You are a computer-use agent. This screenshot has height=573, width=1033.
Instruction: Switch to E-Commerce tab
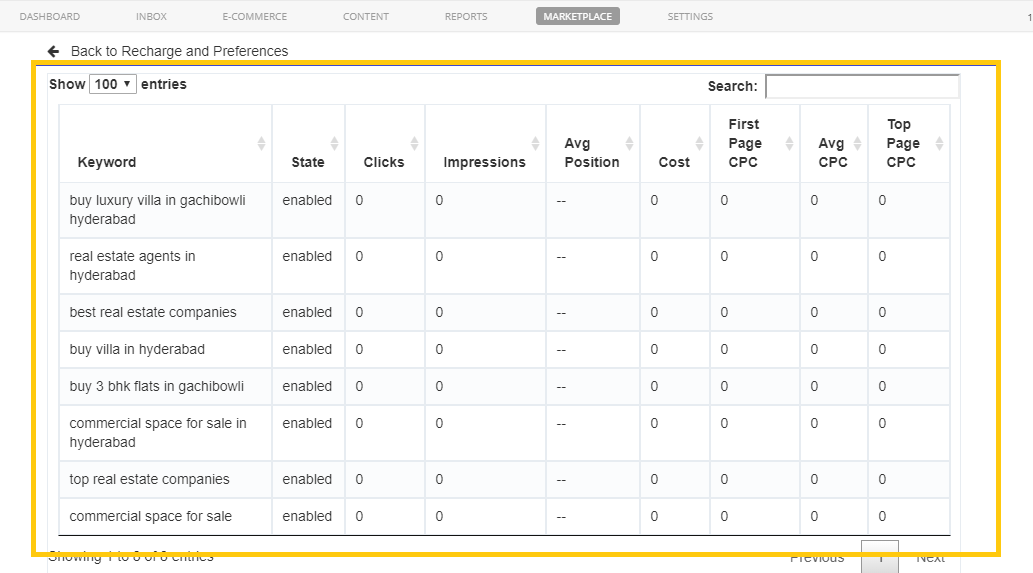[254, 16]
